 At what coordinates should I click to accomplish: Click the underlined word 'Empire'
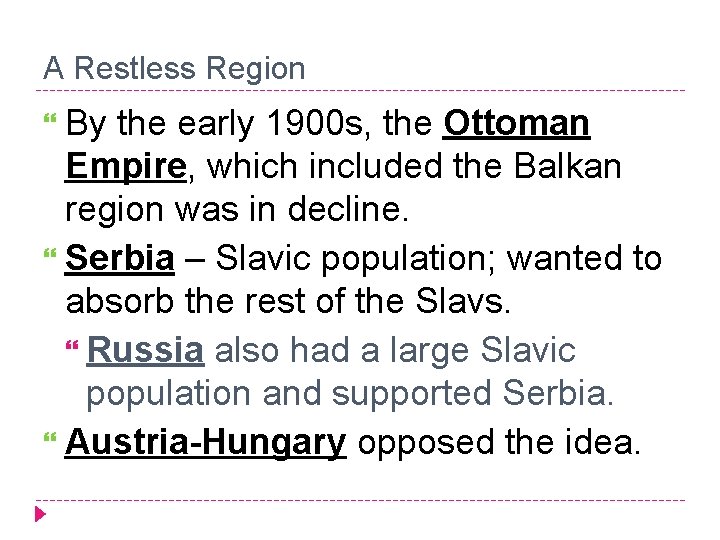(126, 168)
